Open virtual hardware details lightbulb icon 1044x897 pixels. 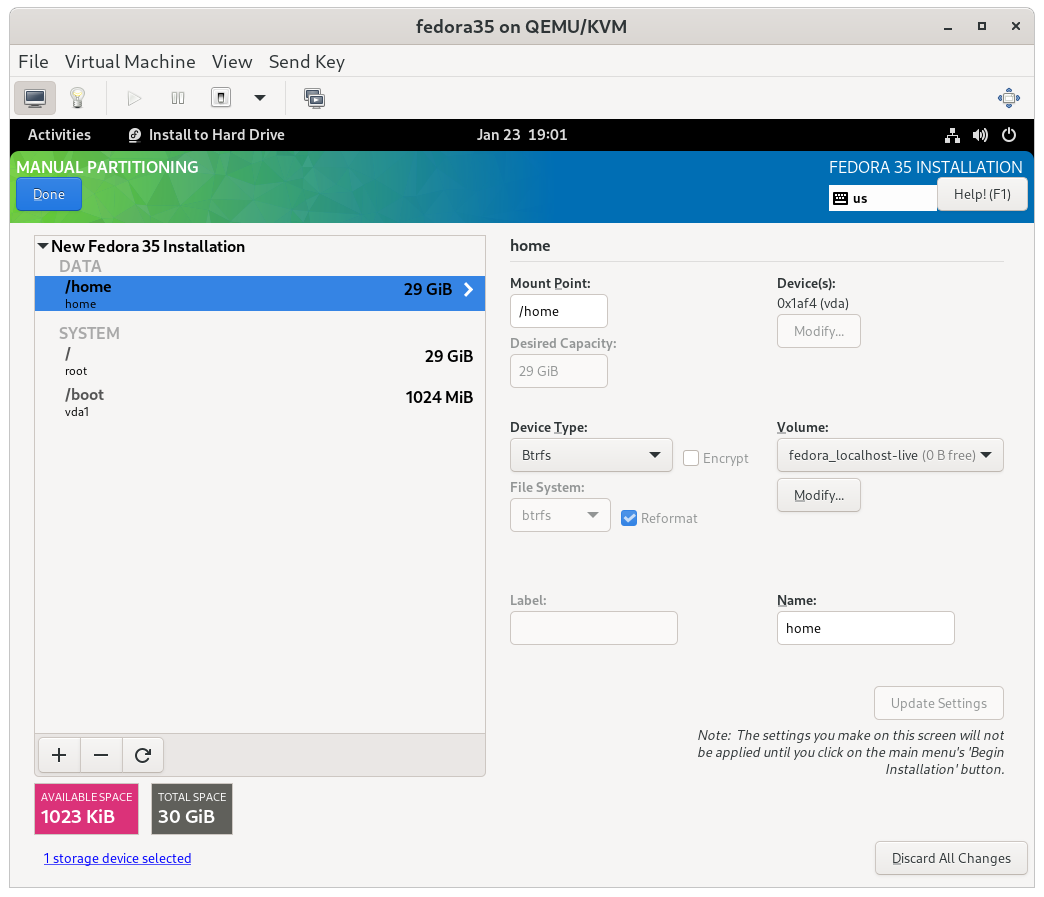[x=78, y=99]
